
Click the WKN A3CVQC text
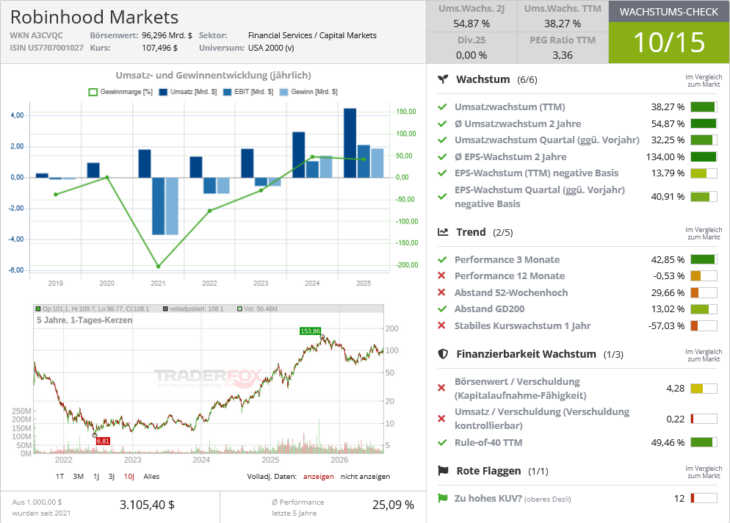tap(36, 35)
